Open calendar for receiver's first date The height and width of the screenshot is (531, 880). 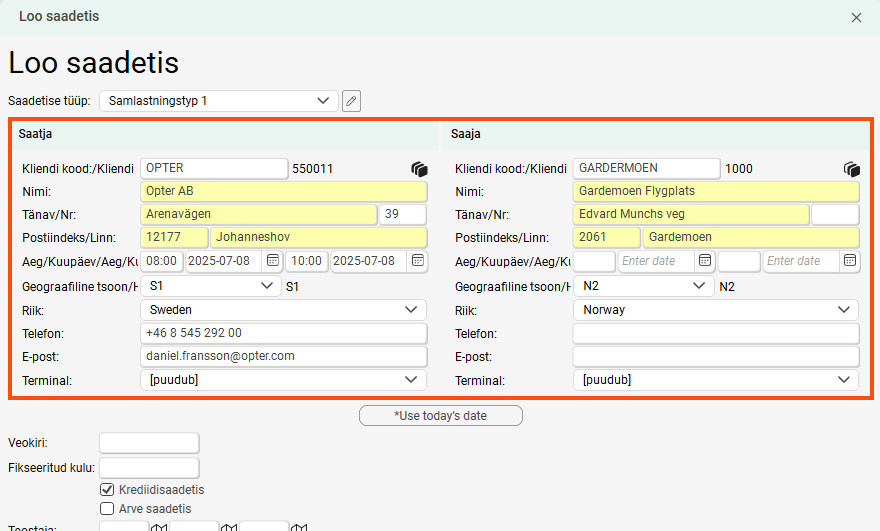coord(705,261)
